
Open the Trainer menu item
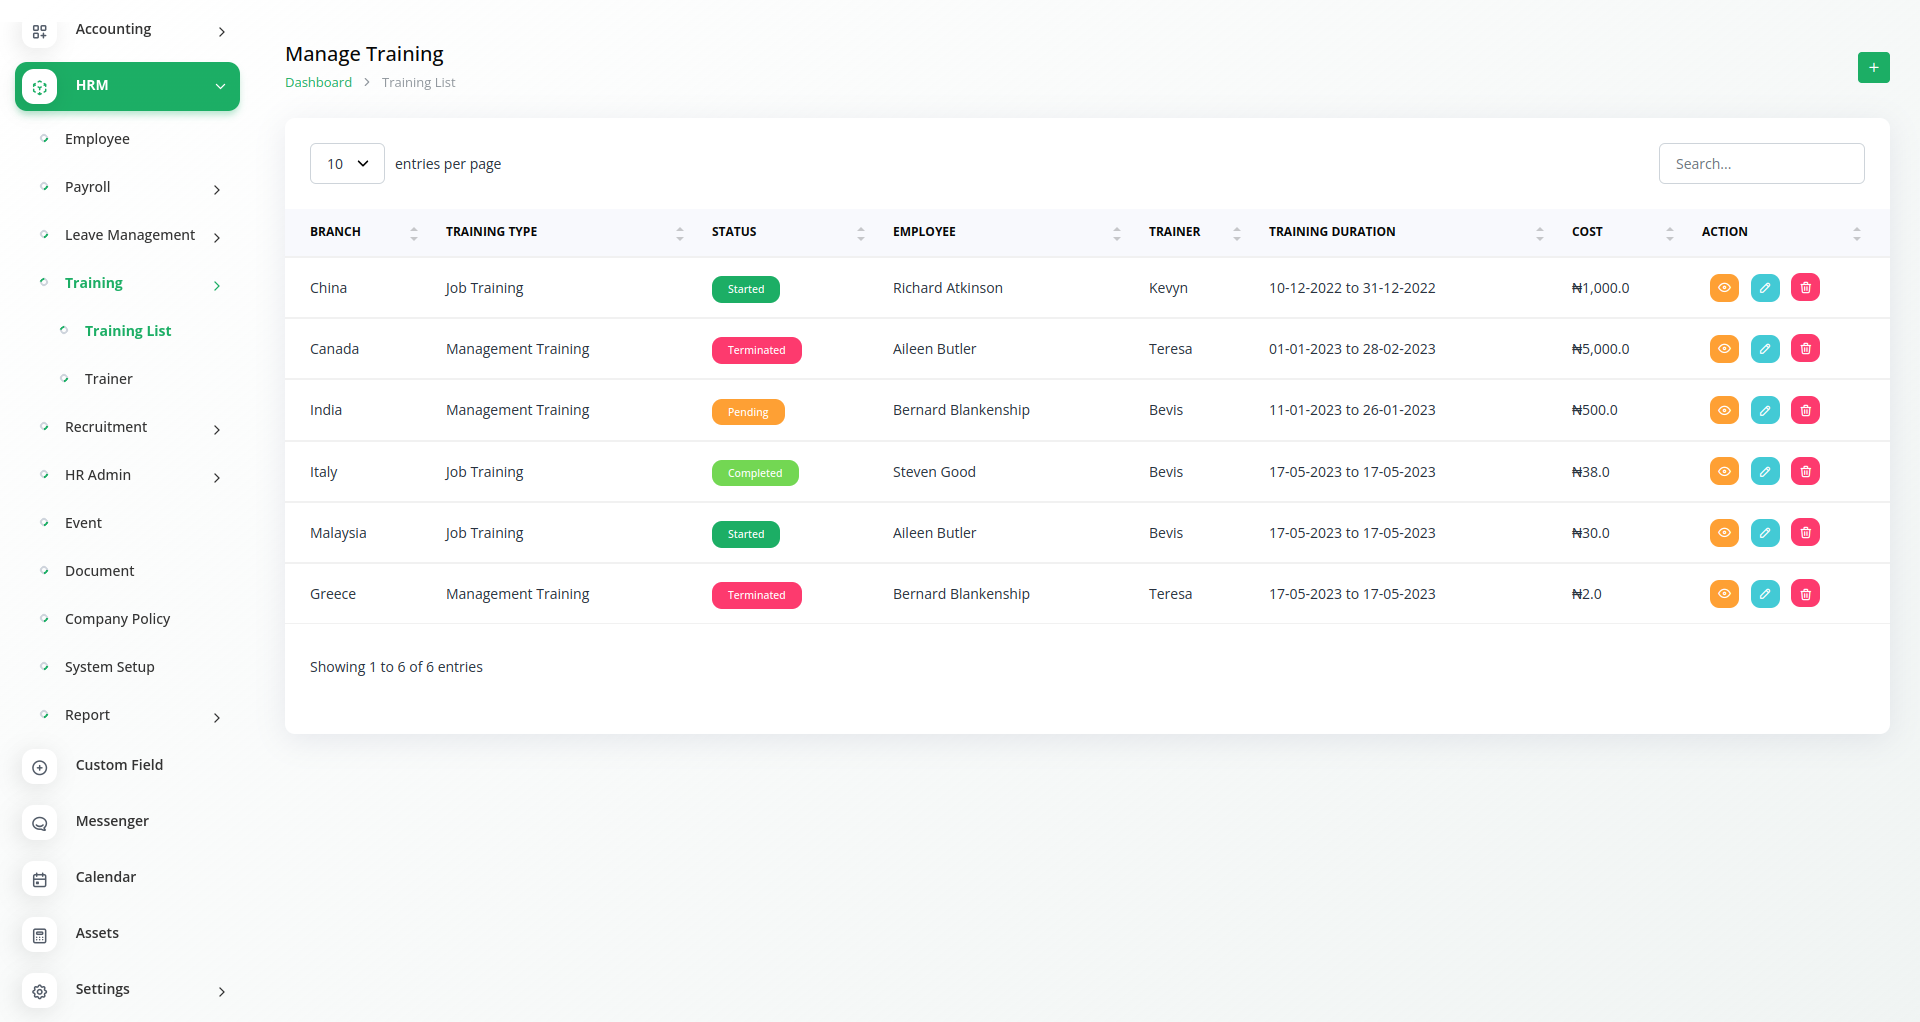pos(108,379)
